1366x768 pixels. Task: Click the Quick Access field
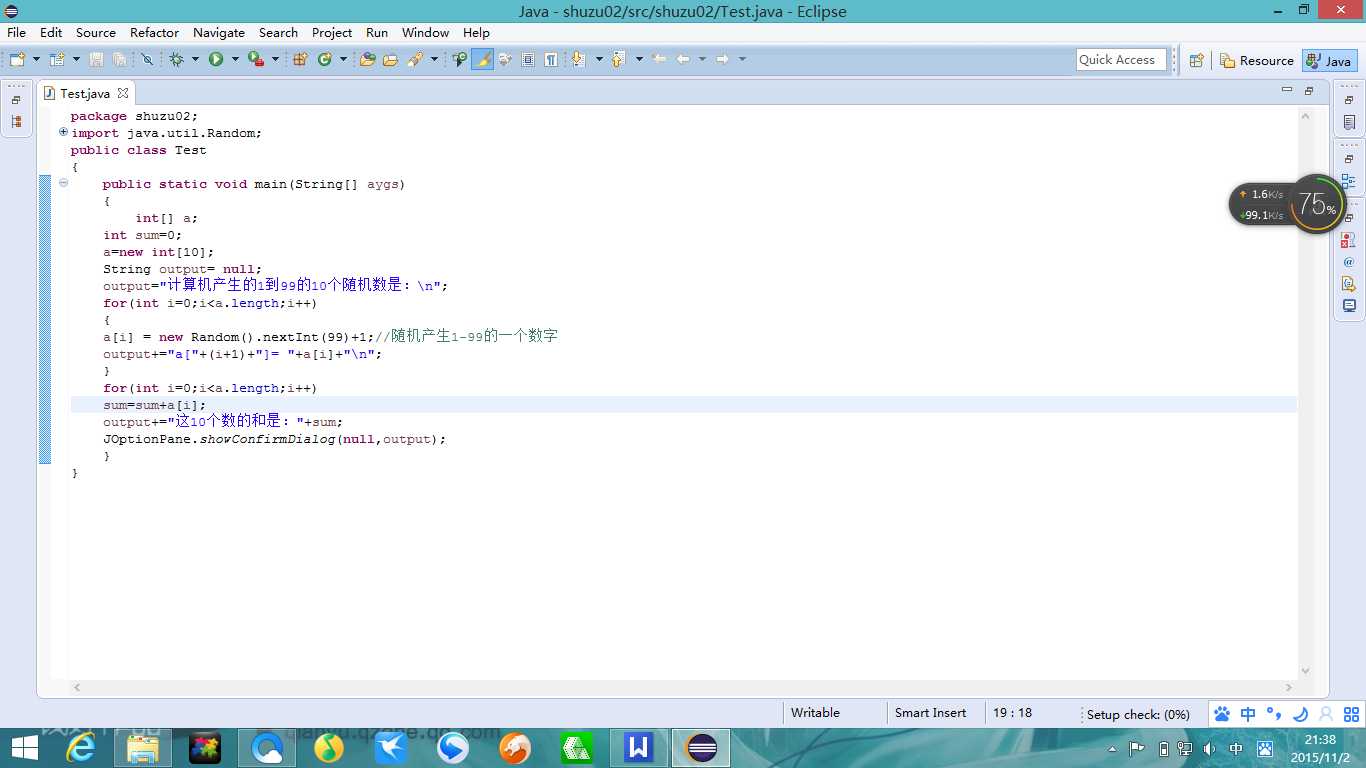(x=1122, y=60)
